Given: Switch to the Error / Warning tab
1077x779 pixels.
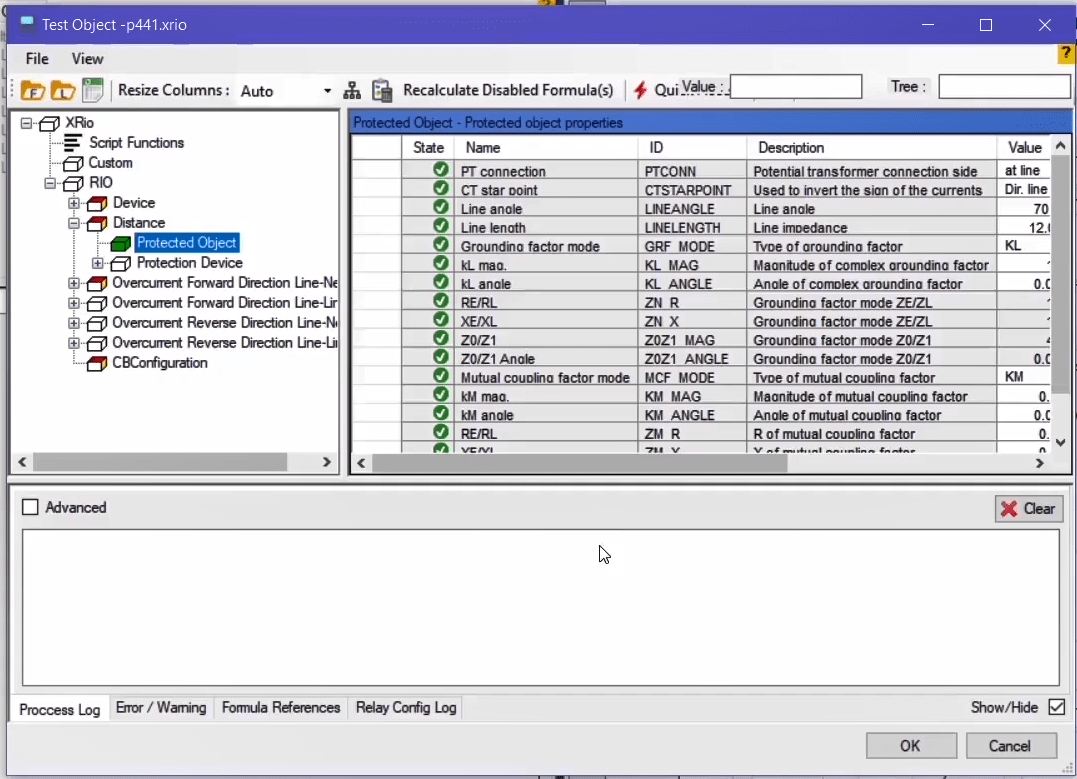Looking at the screenshot, I should [161, 708].
